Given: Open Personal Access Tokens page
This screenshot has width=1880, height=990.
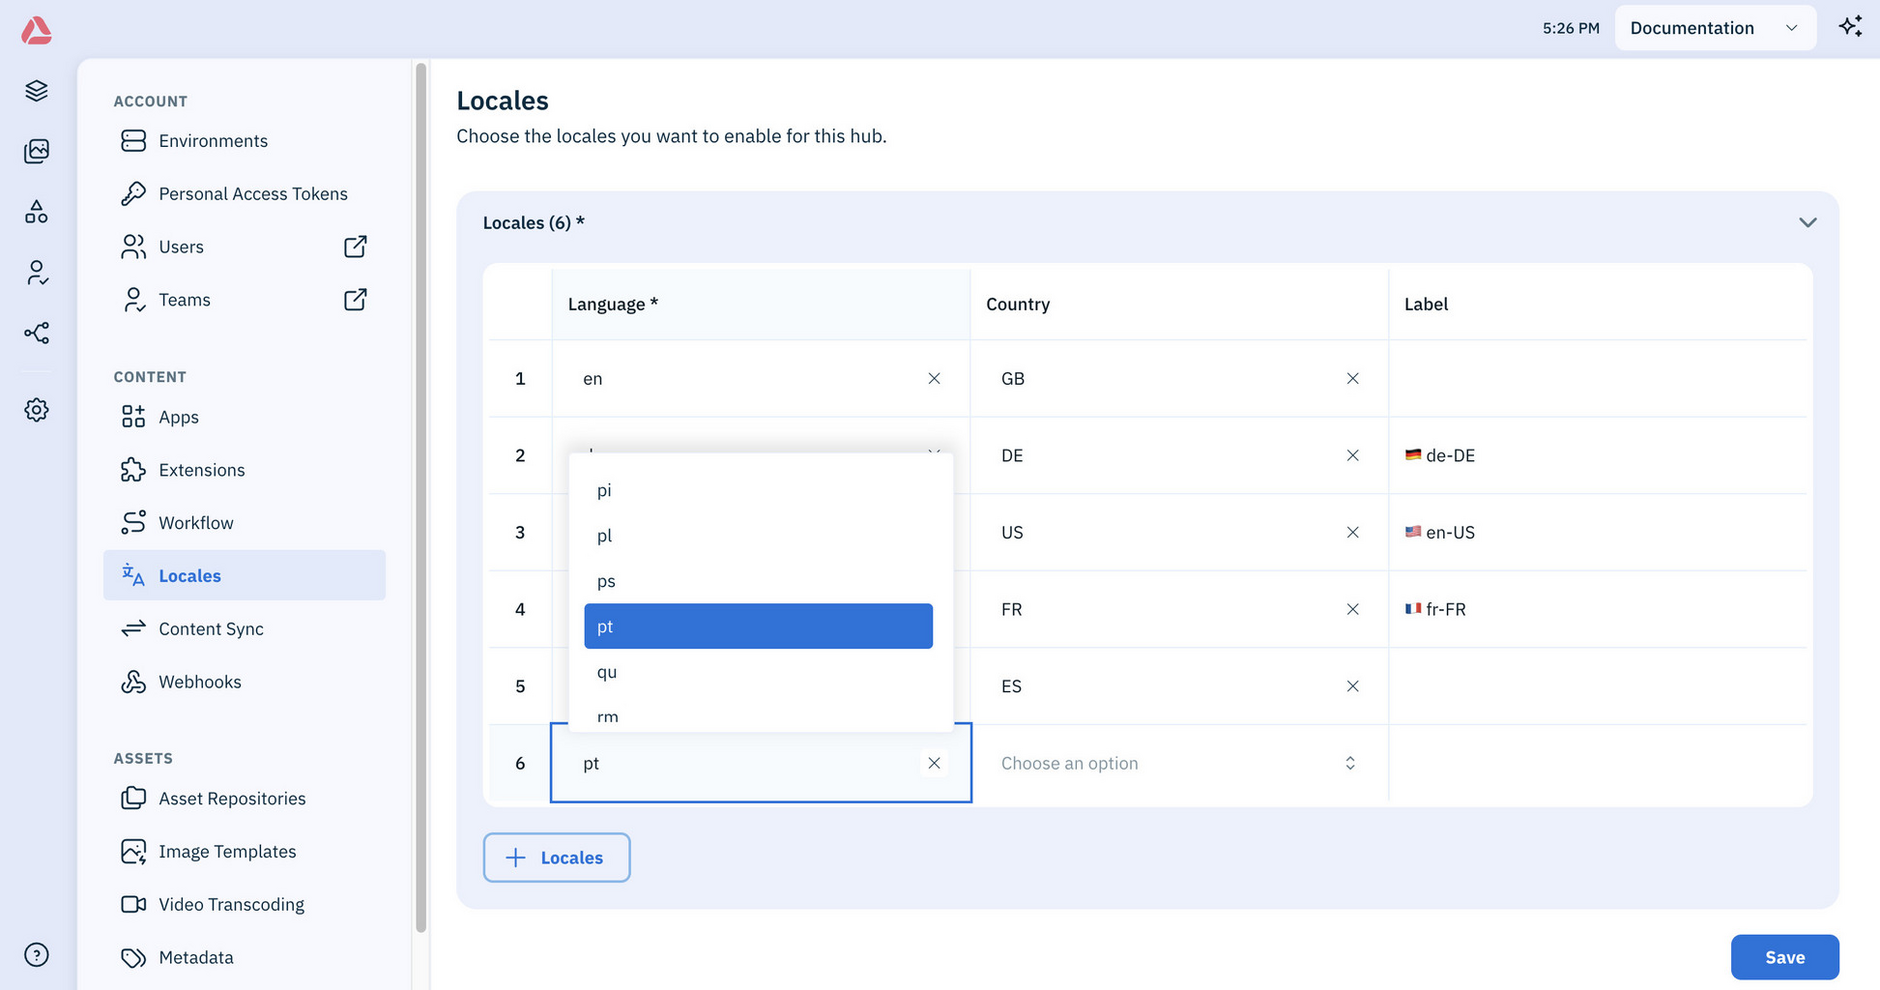Looking at the screenshot, I should (244, 194).
